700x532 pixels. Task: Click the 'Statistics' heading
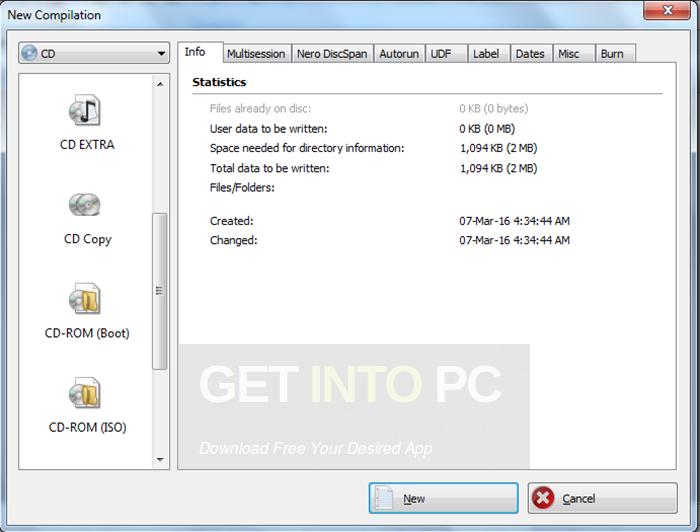[219, 82]
